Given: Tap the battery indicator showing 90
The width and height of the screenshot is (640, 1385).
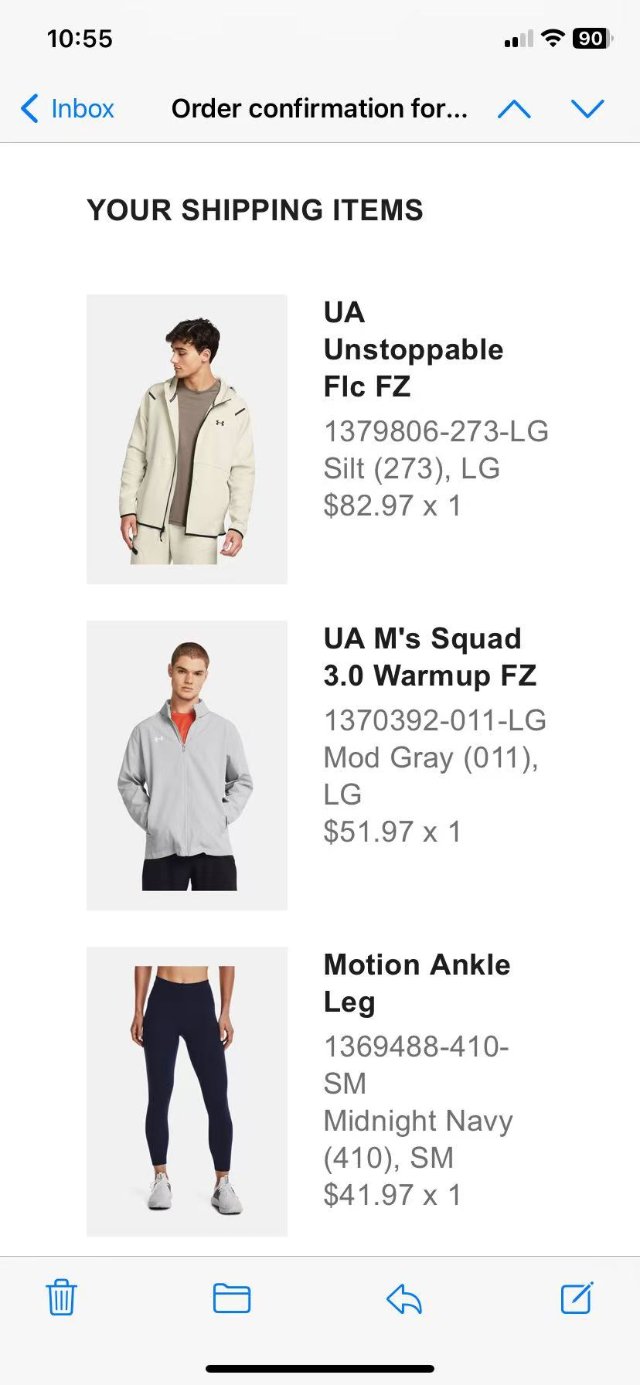Looking at the screenshot, I should point(590,37).
